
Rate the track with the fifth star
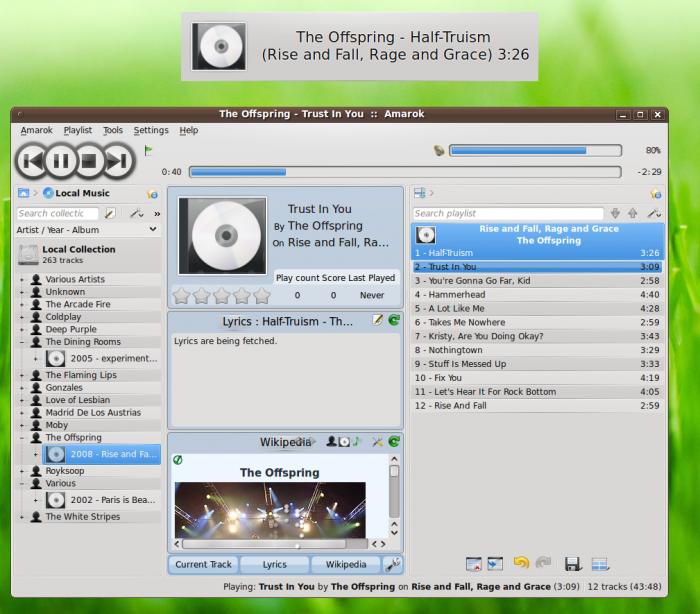[x=262, y=295]
